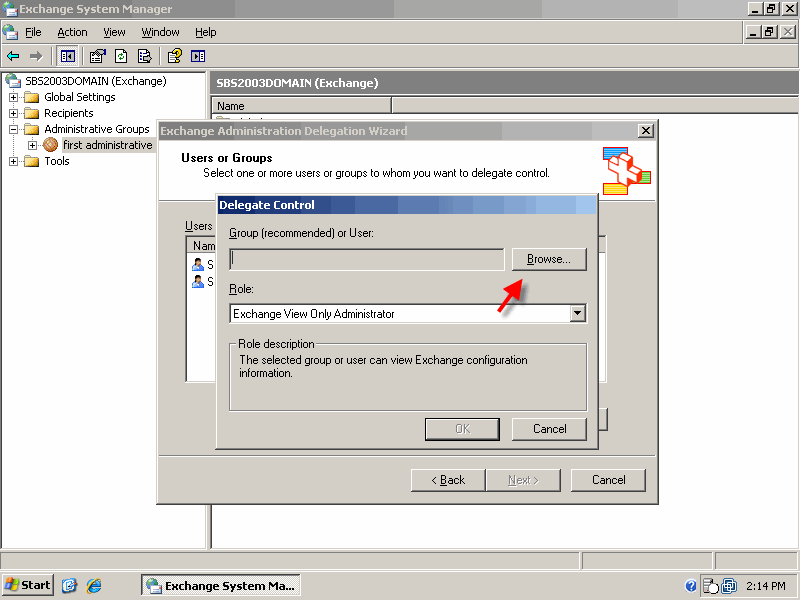Image resolution: width=800 pixels, height=600 pixels.
Task: Expand the Tools node
Action: (x=14, y=161)
